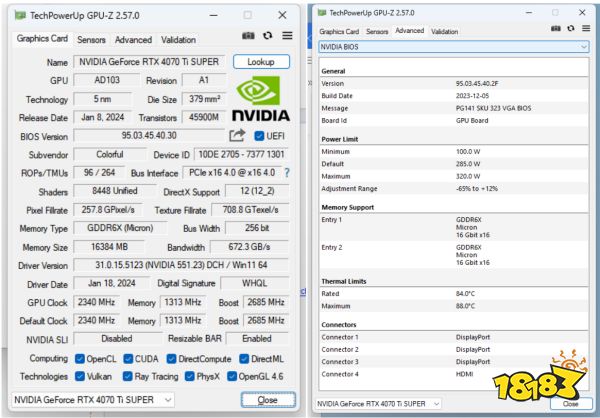Open Validation tab in right window
600x418 pixels.
pos(444,31)
